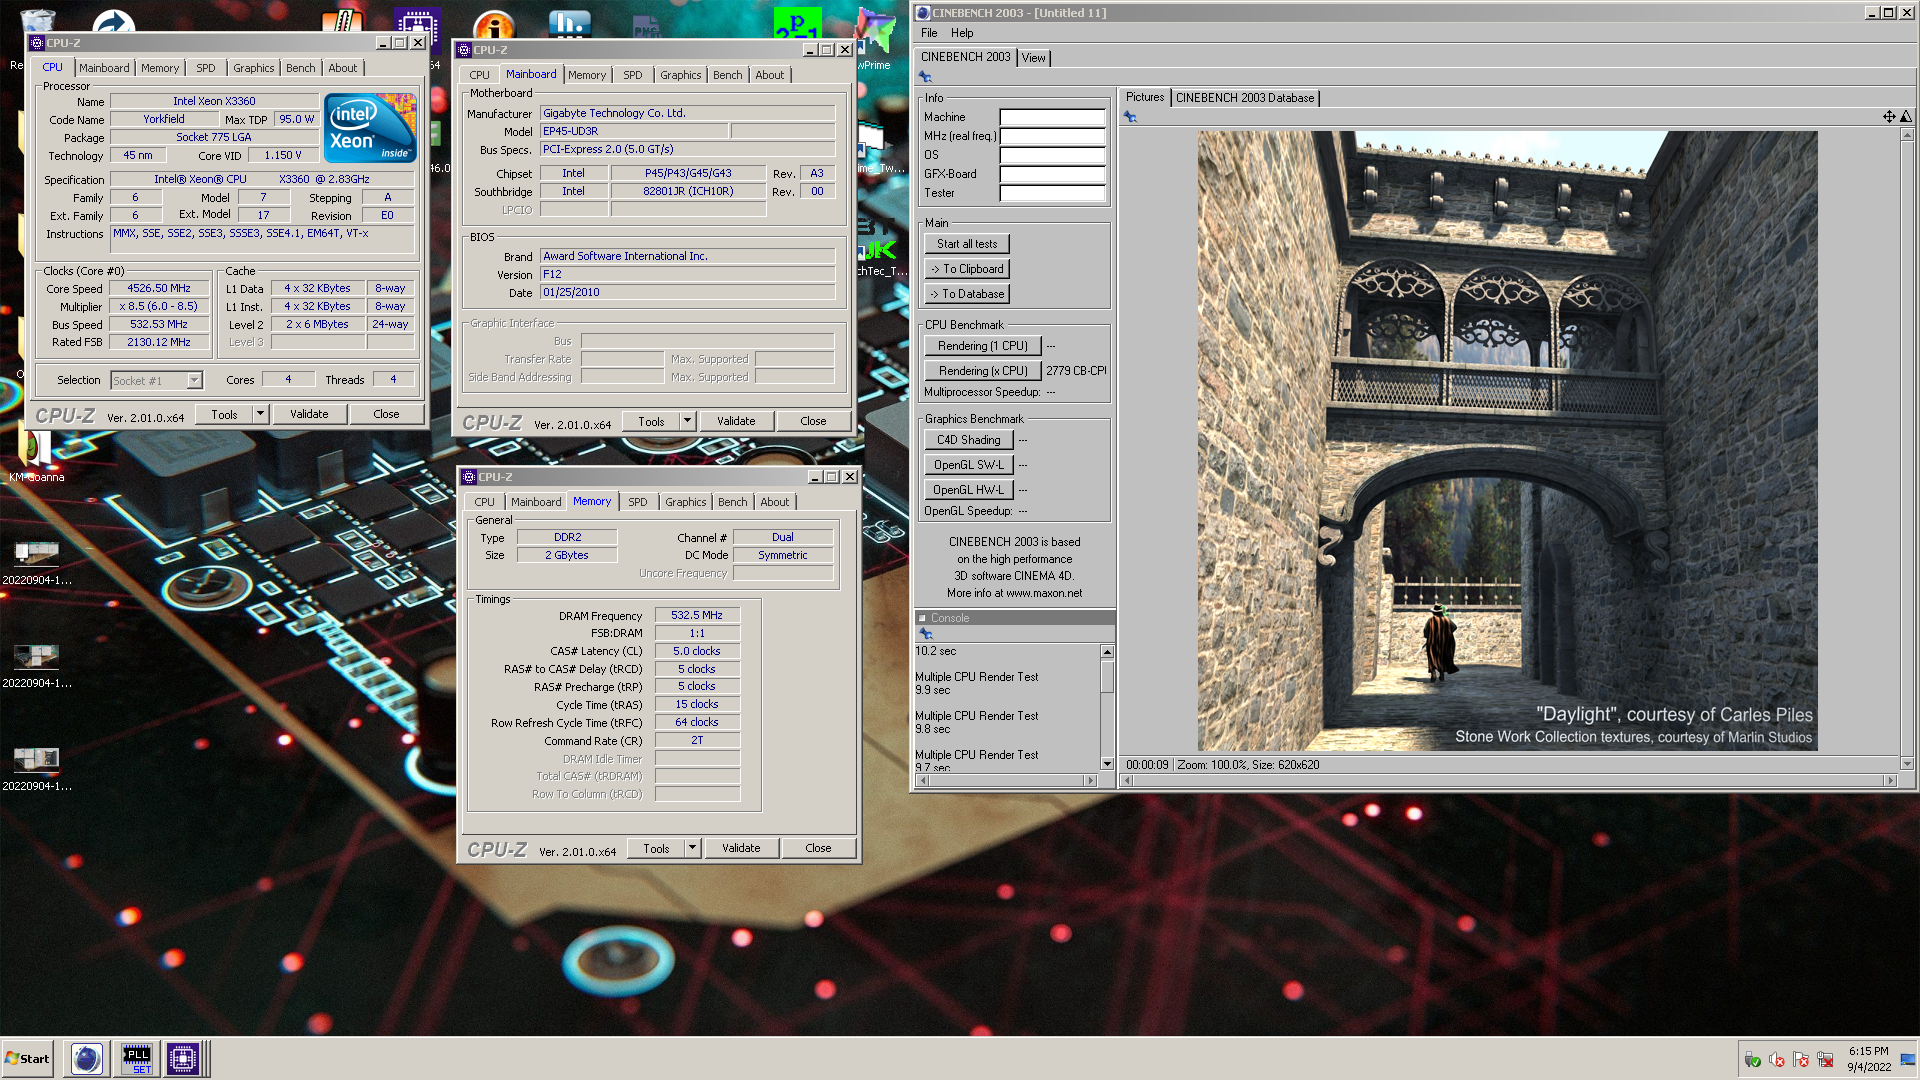Viewport: 1920px width, 1080px height.
Task: Open Bench tab in CPU-Z CPU window
Action: (300, 68)
